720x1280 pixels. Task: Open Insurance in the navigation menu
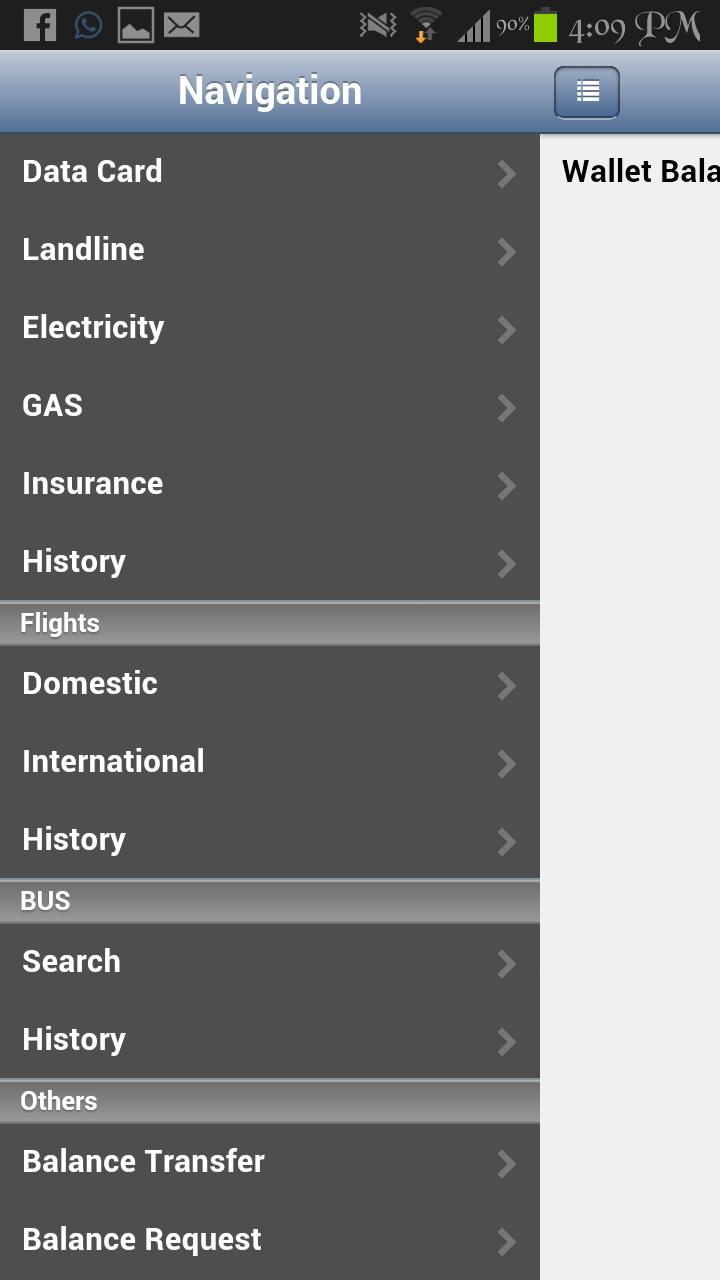[x=93, y=484]
